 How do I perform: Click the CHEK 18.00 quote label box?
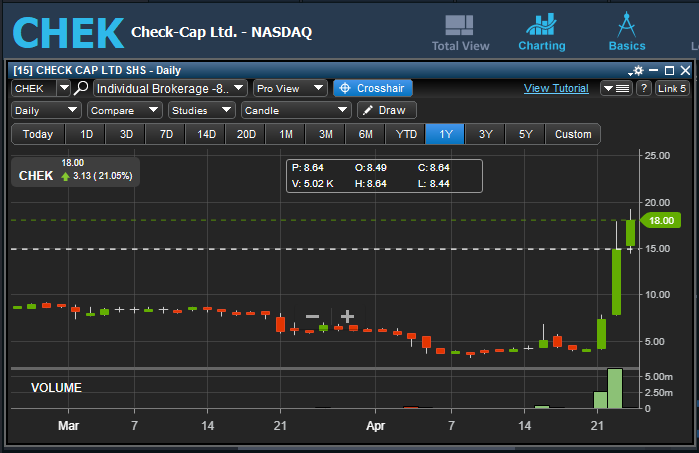click(75, 172)
